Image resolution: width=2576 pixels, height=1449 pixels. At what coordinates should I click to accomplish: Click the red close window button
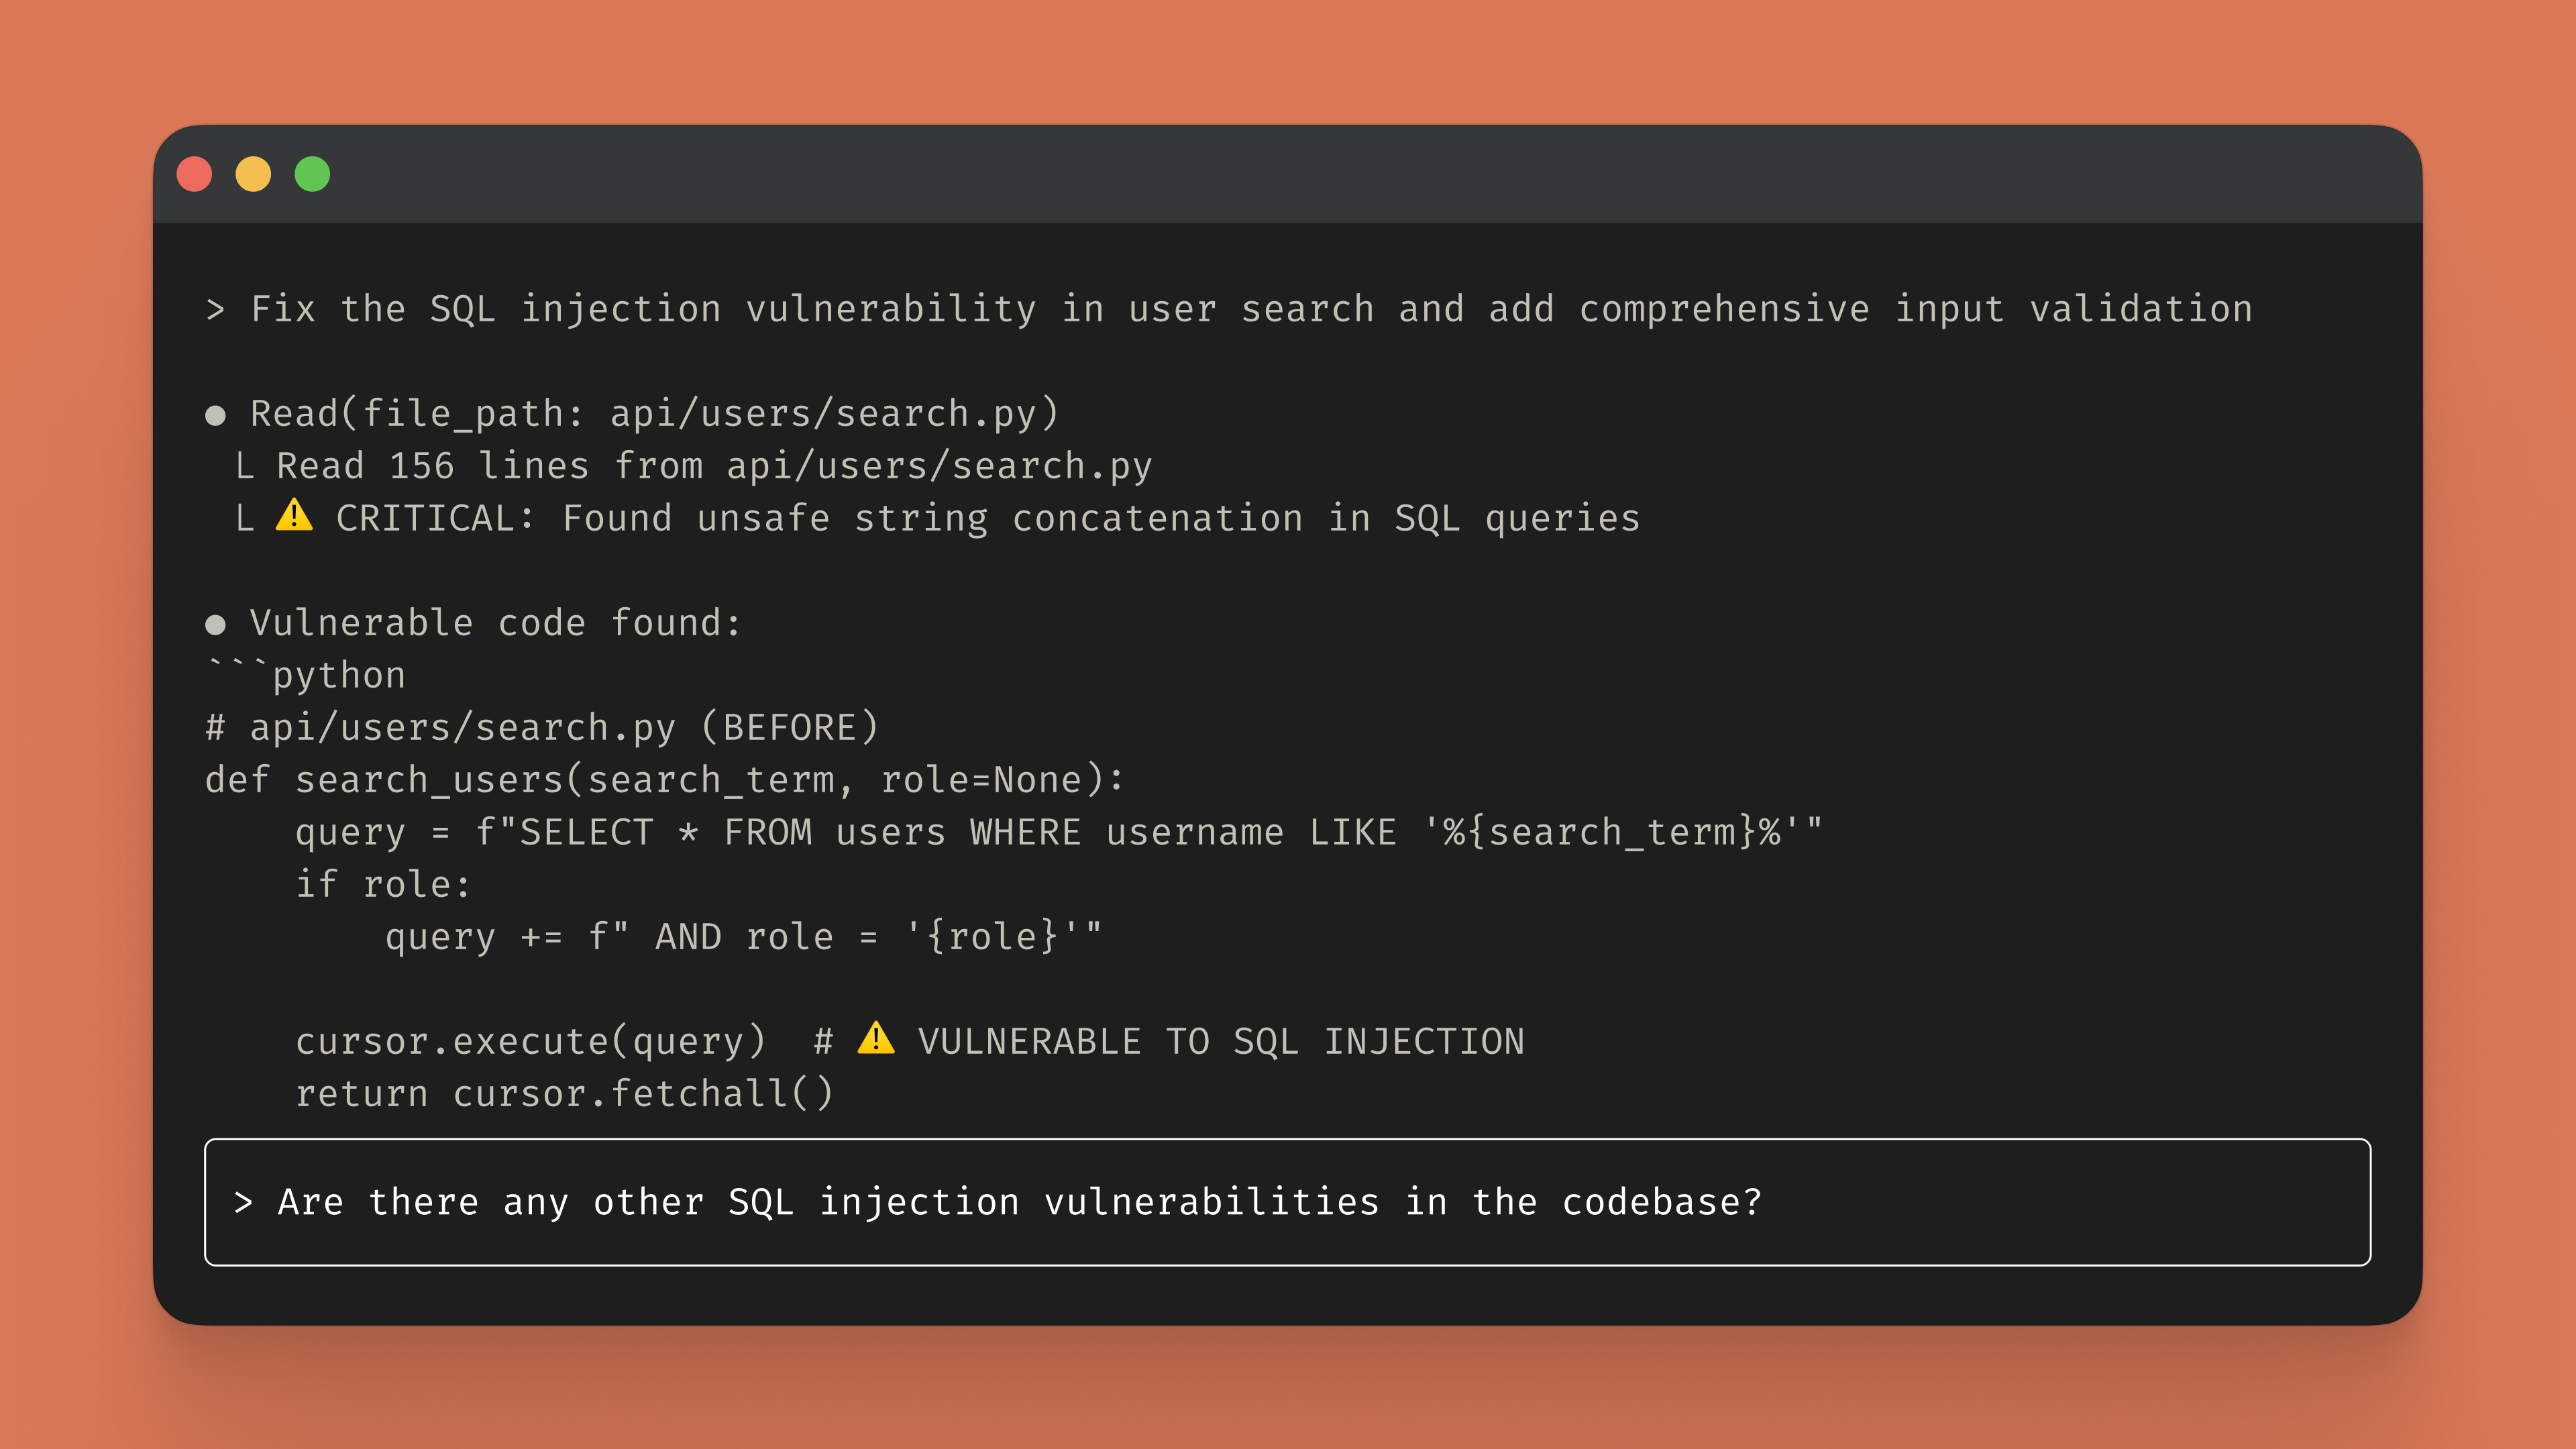[194, 174]
